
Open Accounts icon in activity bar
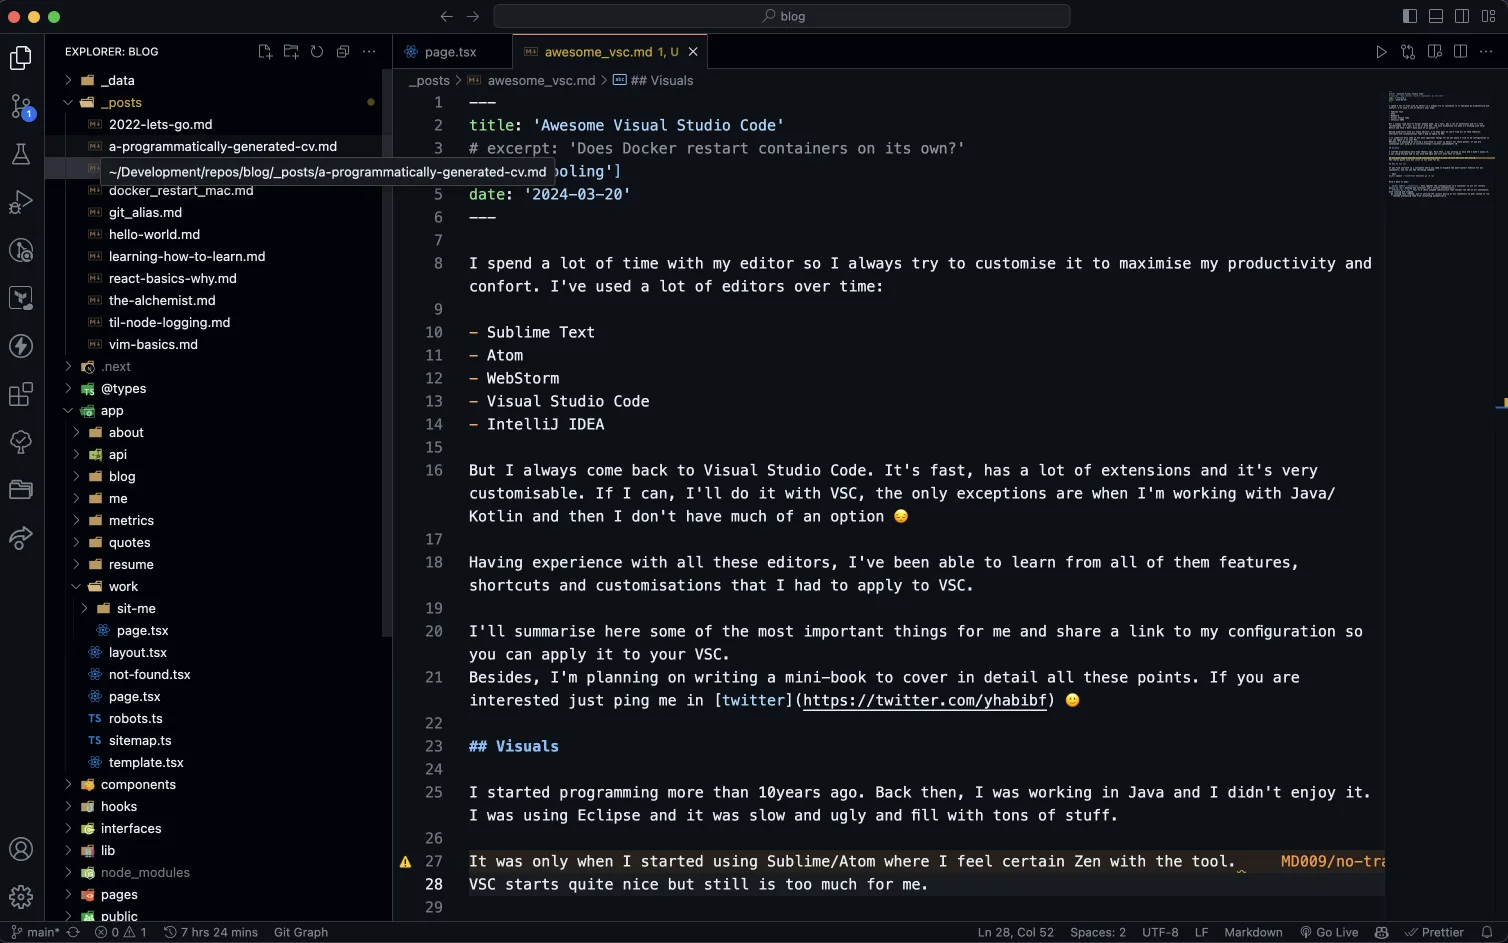pyautogui.click(x=21, y=849)
